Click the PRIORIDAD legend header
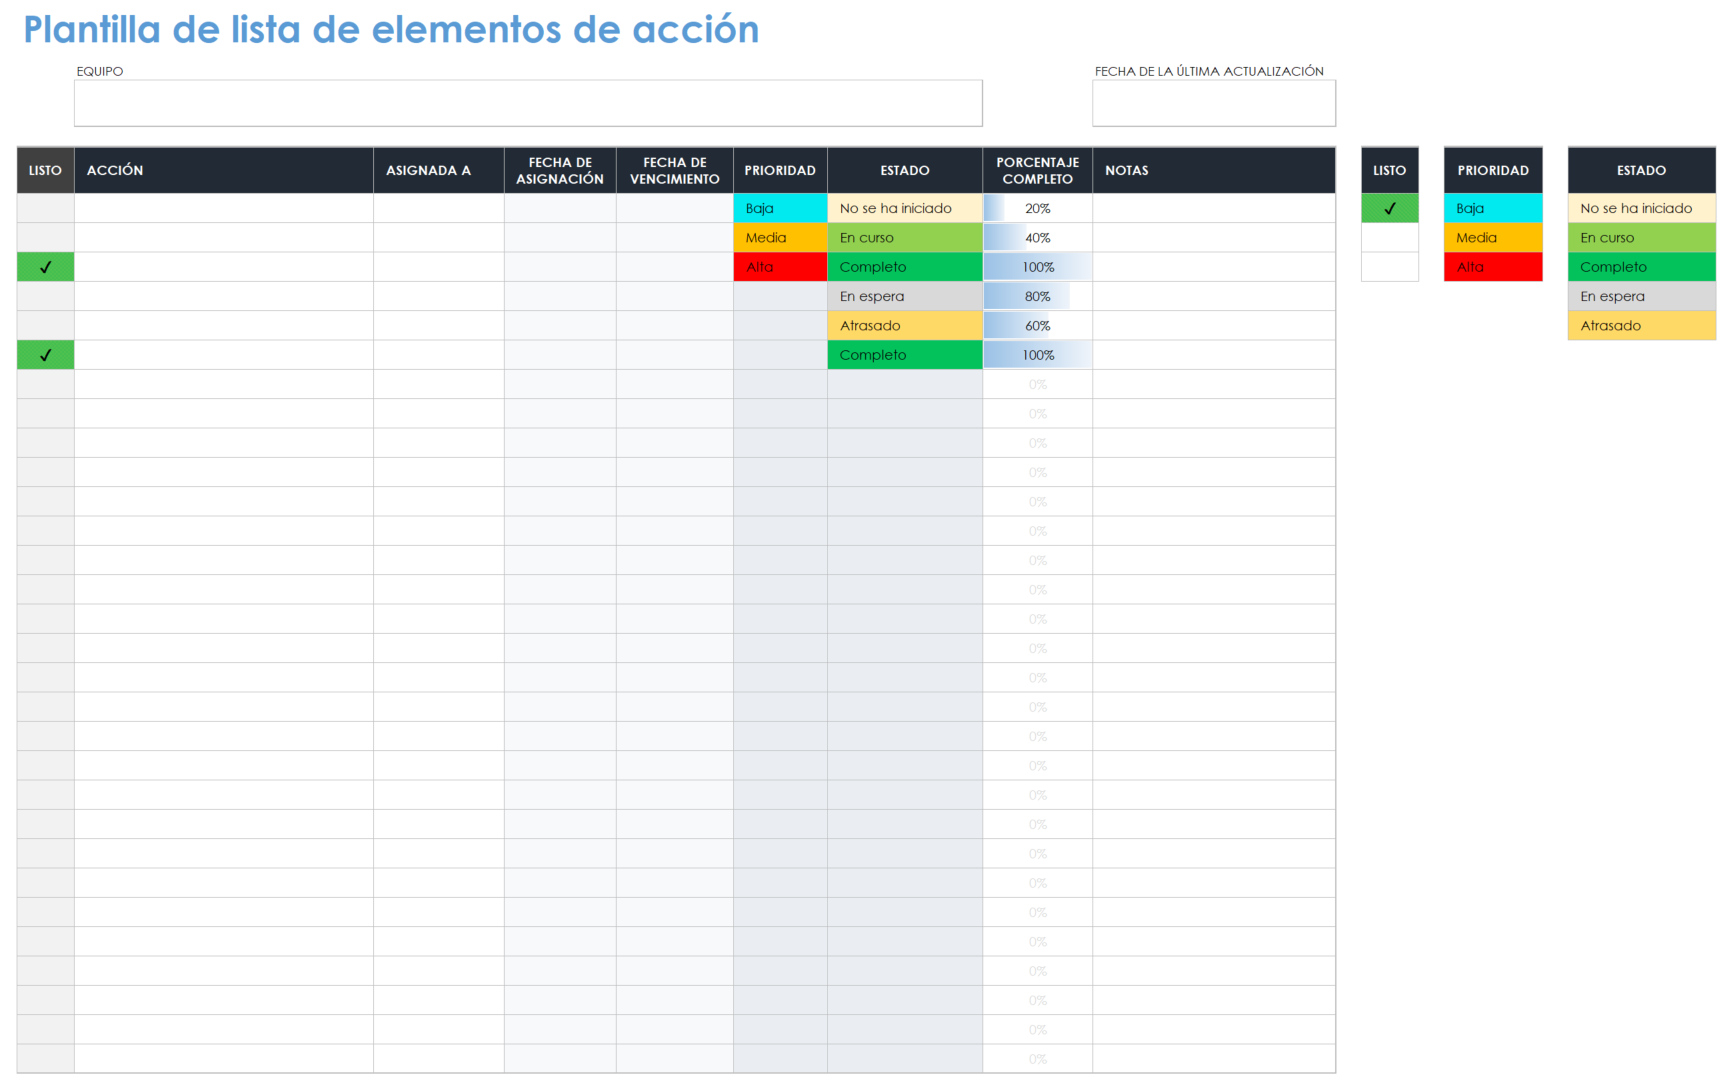 [x=1493, y=170]
